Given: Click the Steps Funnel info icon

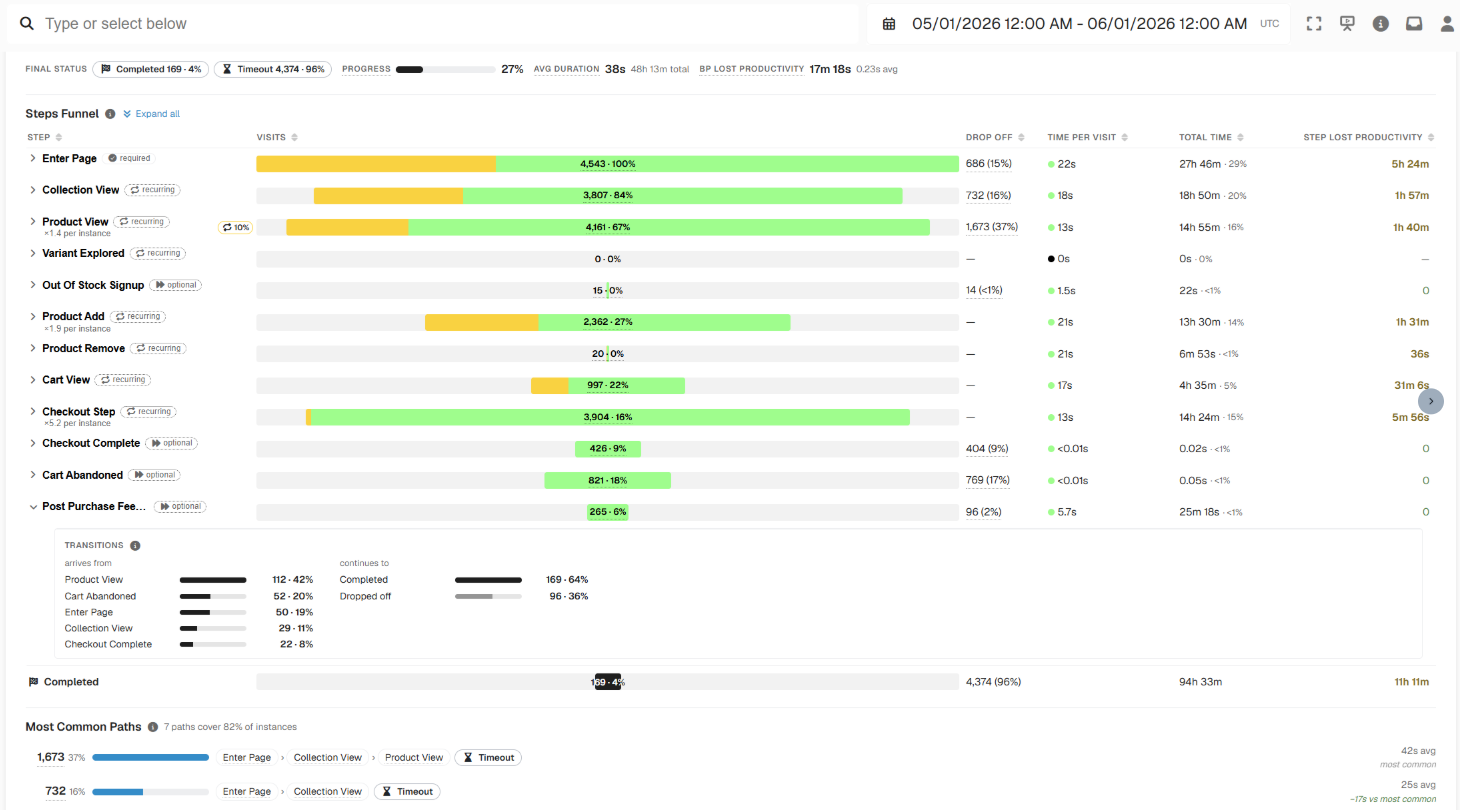Looking at the screenshot, I should [110, 114].
